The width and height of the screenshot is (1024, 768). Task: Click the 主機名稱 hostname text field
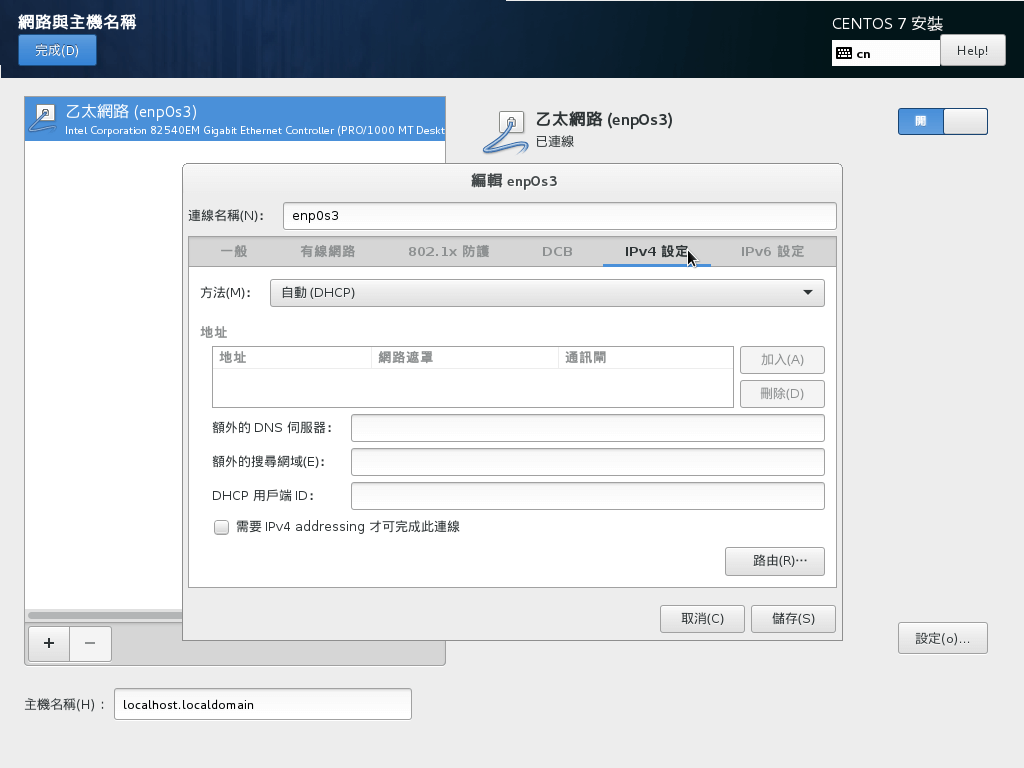263,704
